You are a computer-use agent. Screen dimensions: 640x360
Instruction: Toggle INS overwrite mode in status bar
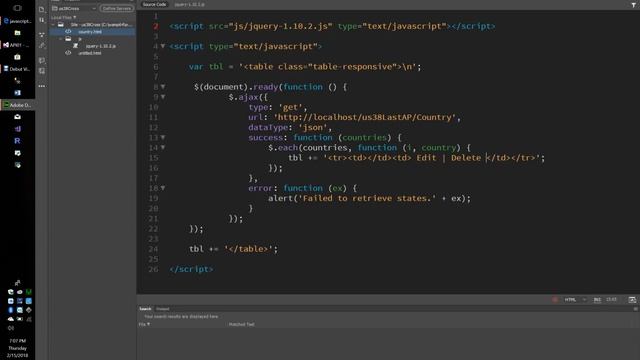597,300
